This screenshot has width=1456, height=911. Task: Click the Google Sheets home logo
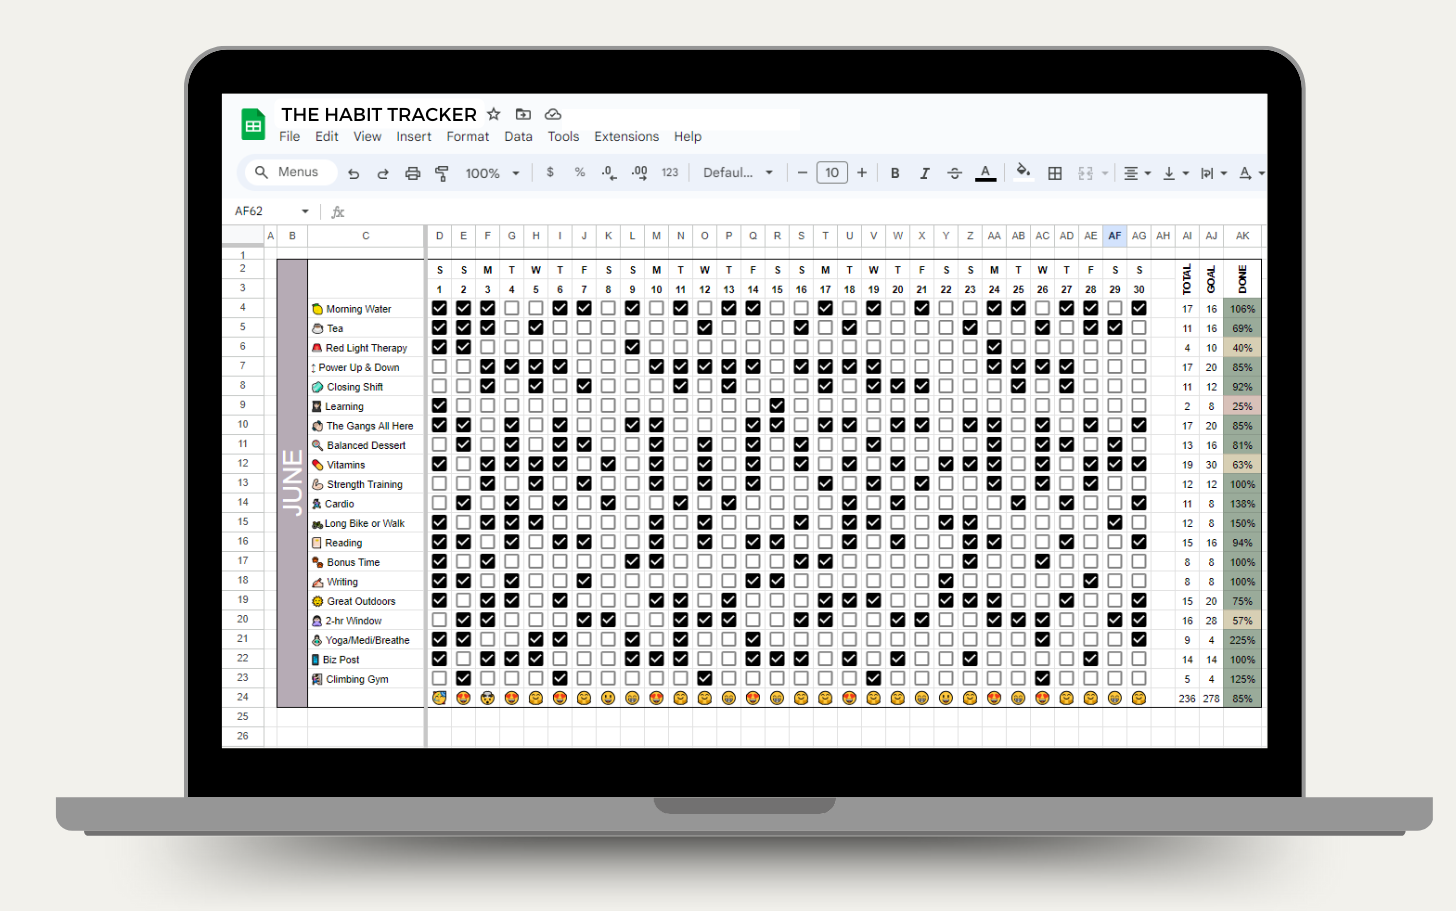(253, 125)
